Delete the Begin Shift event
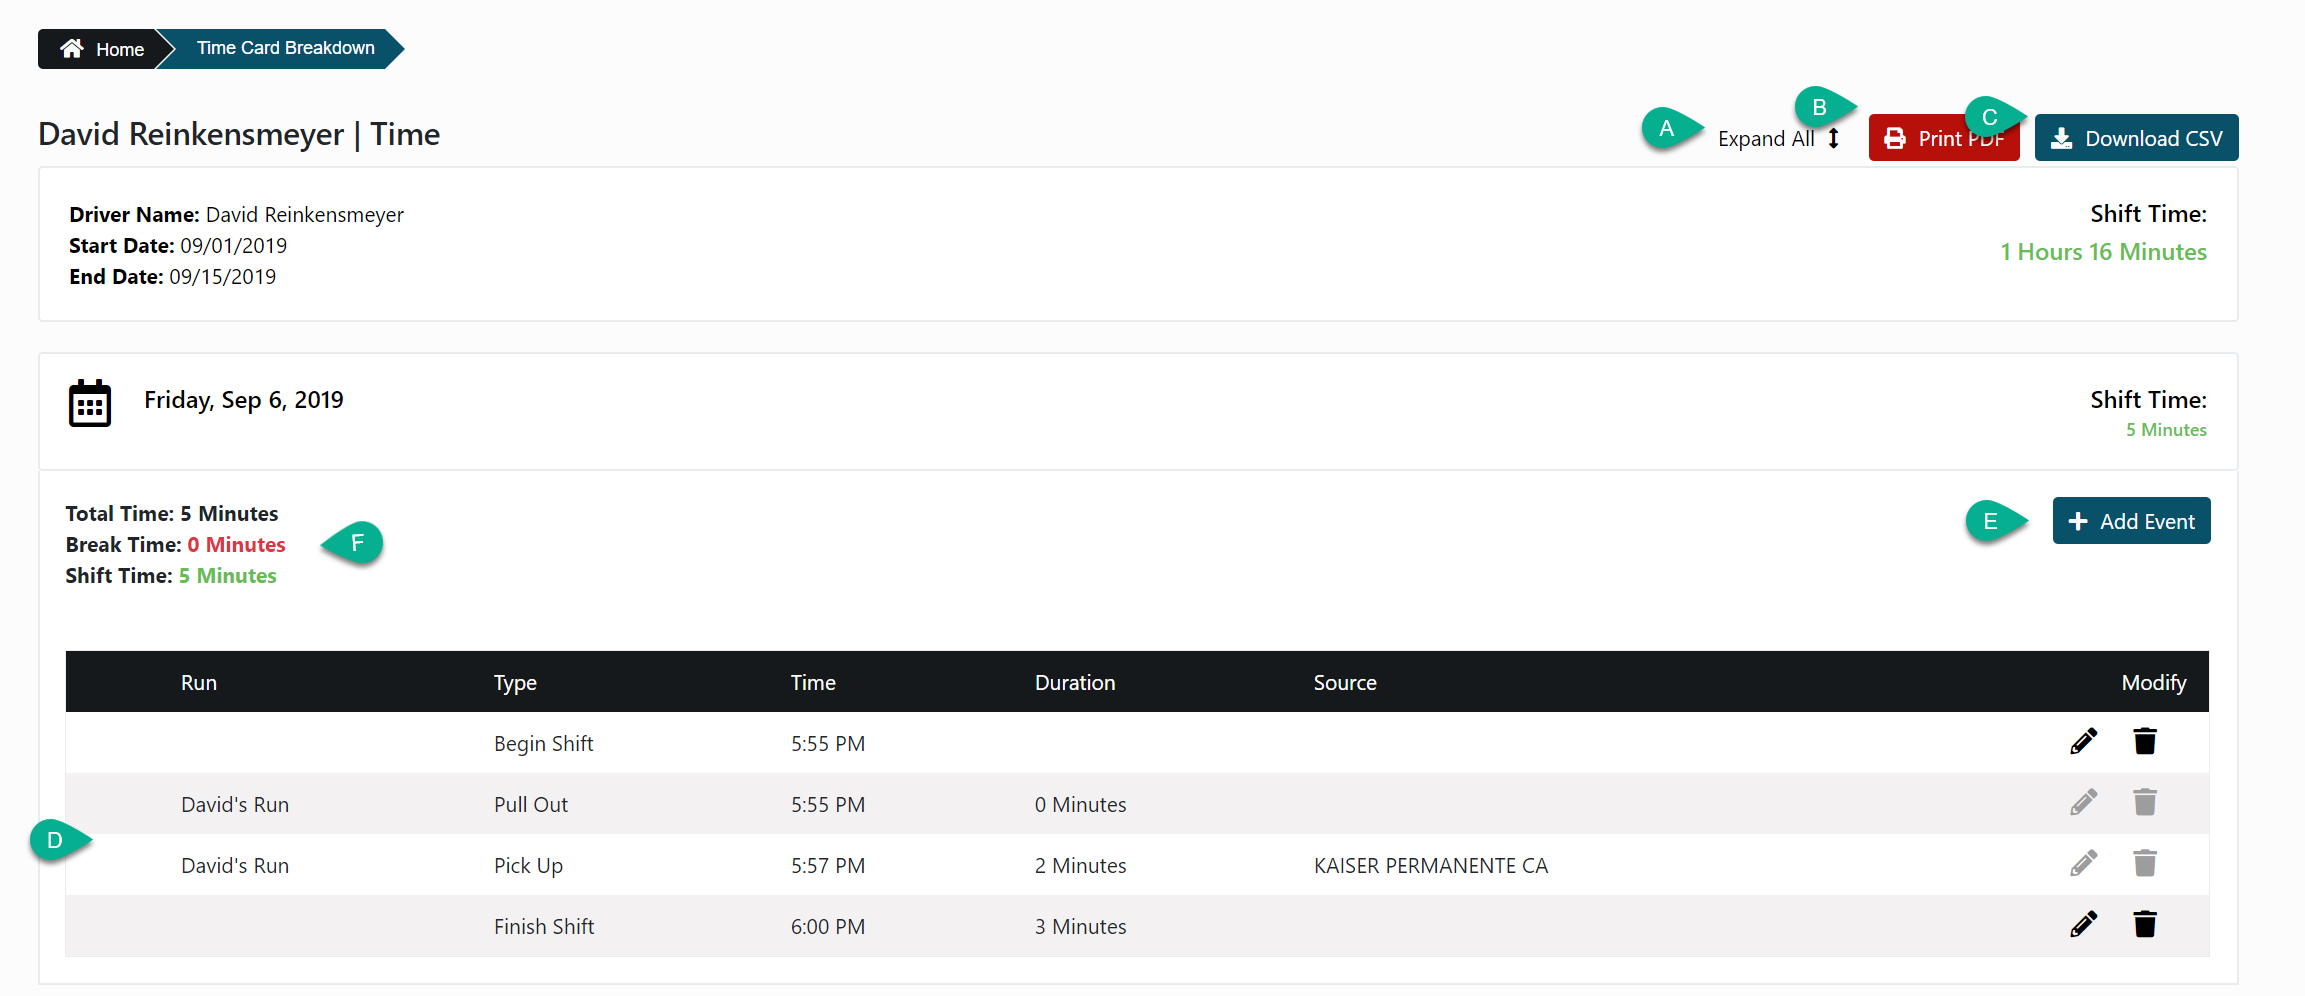Screen dimensions: 2305x996 2144,741
